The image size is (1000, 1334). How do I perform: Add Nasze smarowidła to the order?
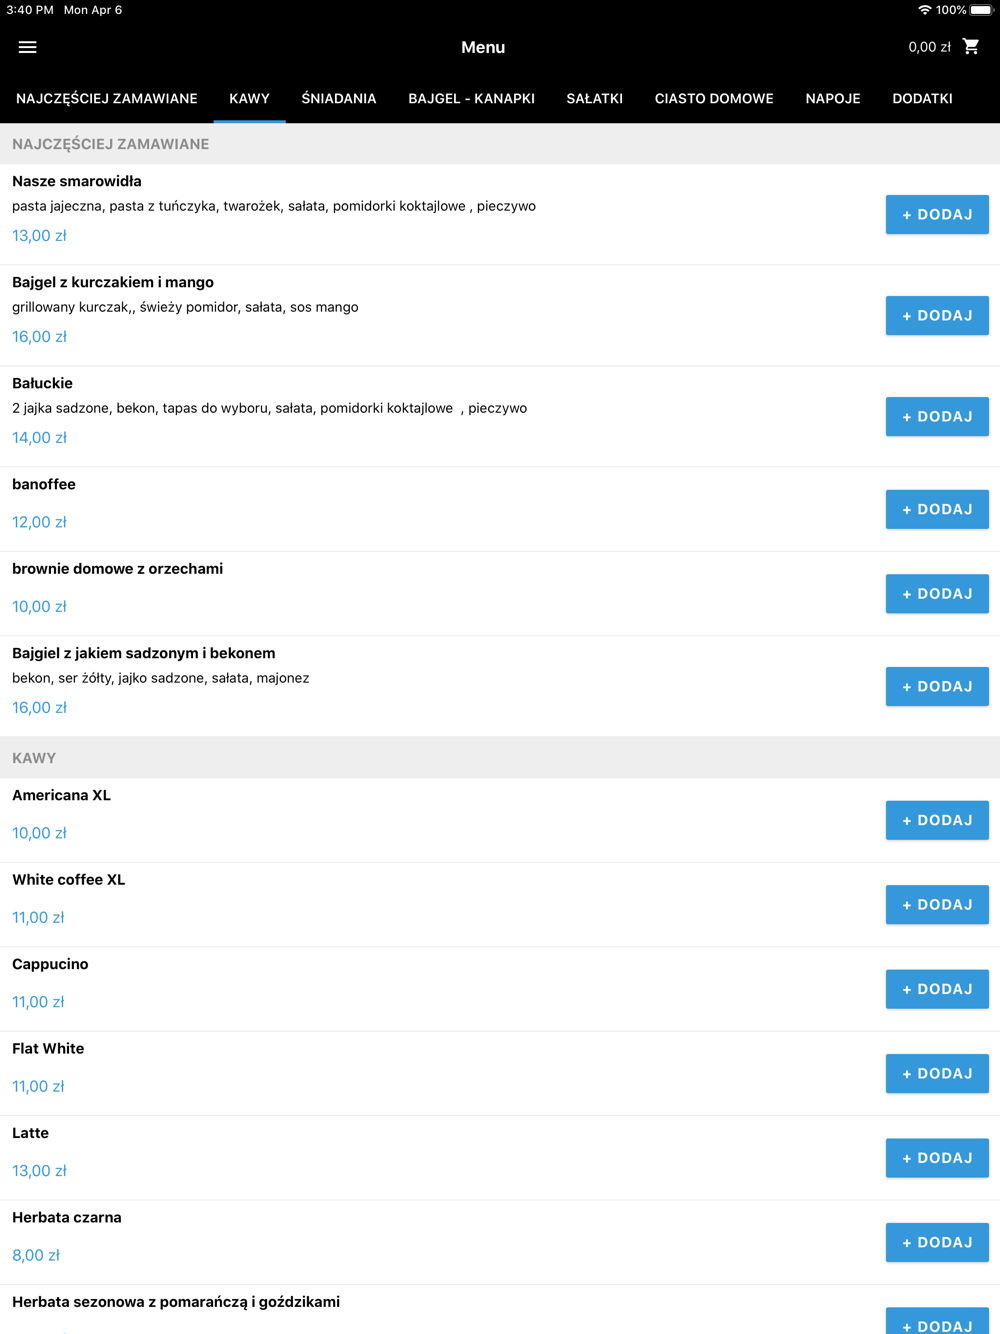tap(937, 215)
